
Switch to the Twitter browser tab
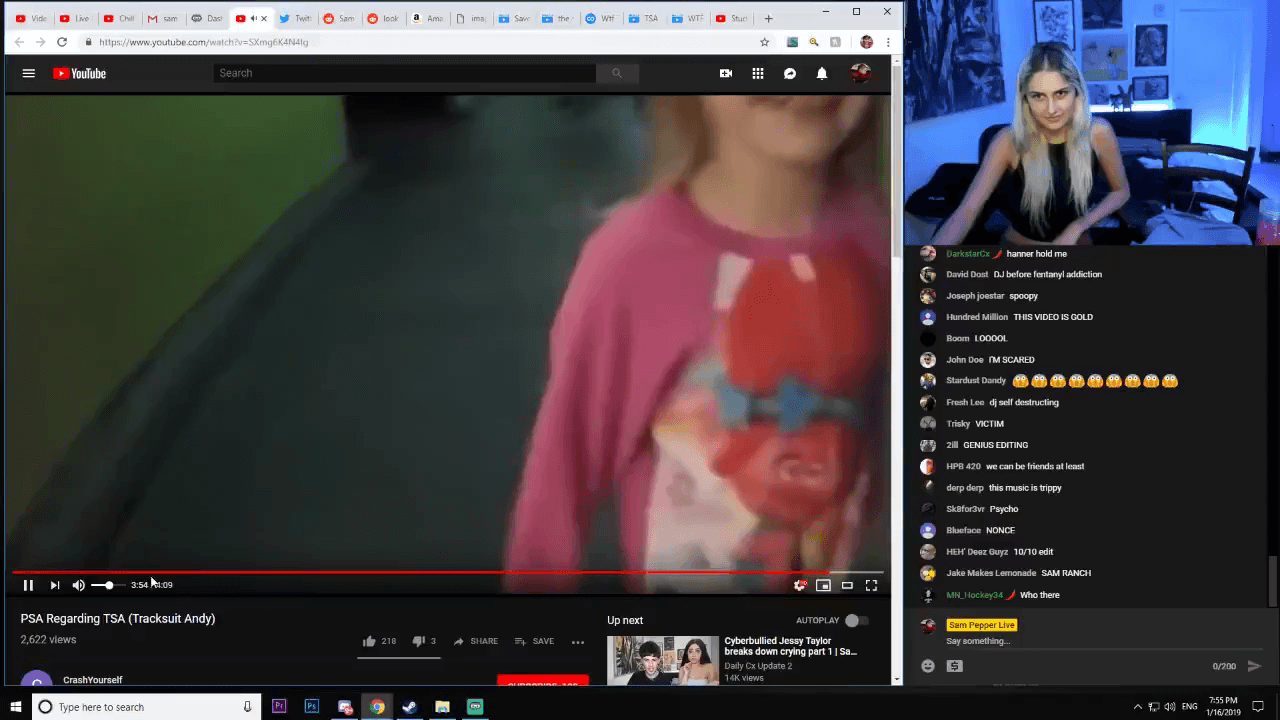pos(295,18)
